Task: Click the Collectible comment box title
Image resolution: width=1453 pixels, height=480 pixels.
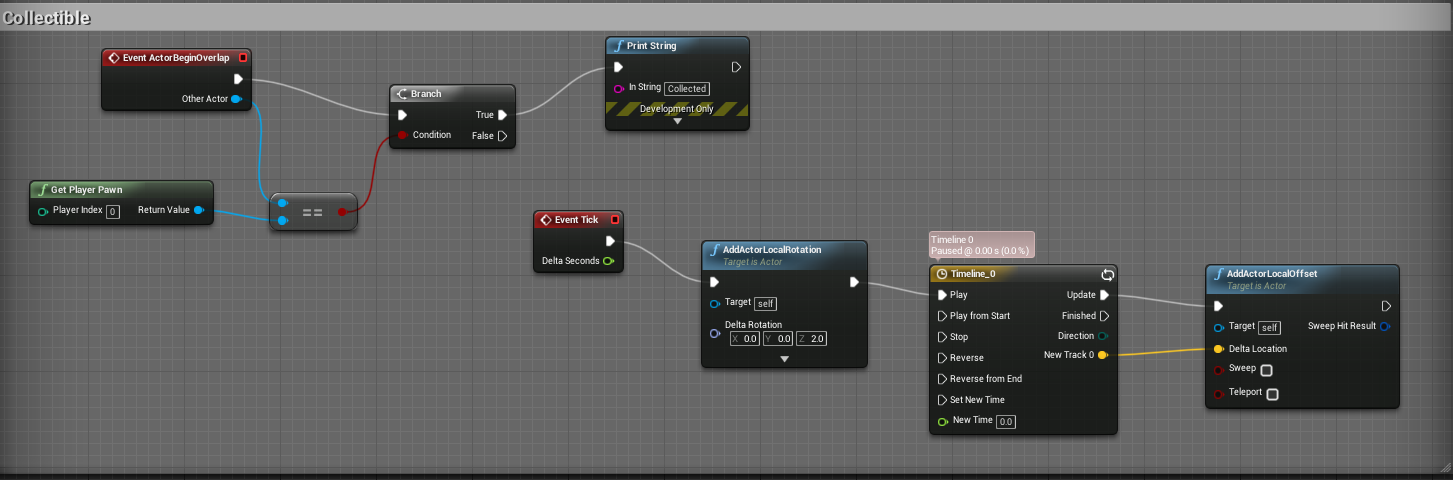Action: coord(47,18)
